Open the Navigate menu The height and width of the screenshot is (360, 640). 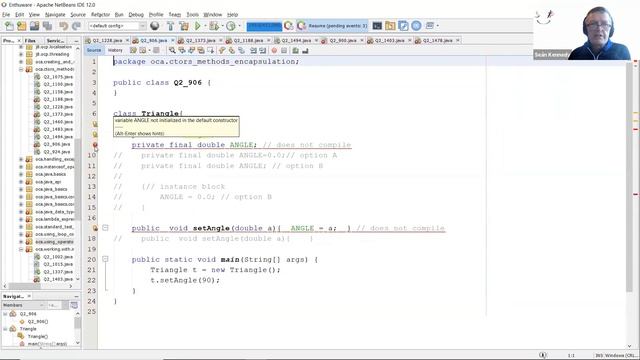55,14
